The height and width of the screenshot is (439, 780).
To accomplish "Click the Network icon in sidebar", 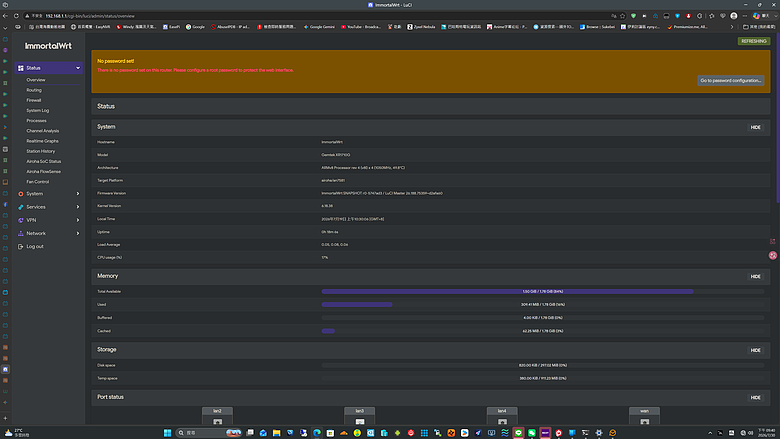I will (x=20, y=233).
